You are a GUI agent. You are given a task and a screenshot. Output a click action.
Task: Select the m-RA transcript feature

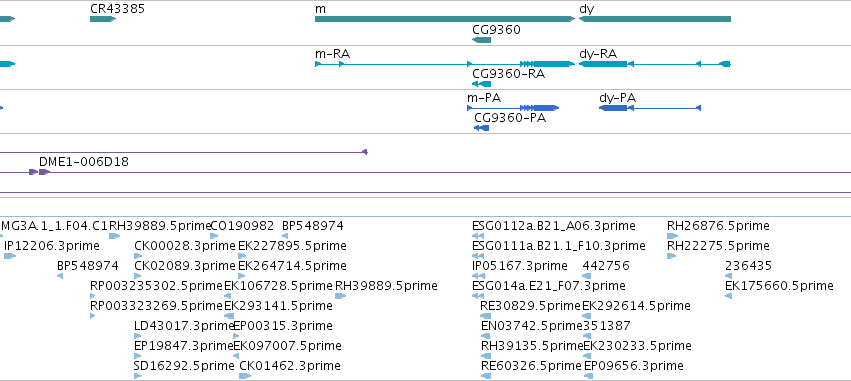point(445,64)
